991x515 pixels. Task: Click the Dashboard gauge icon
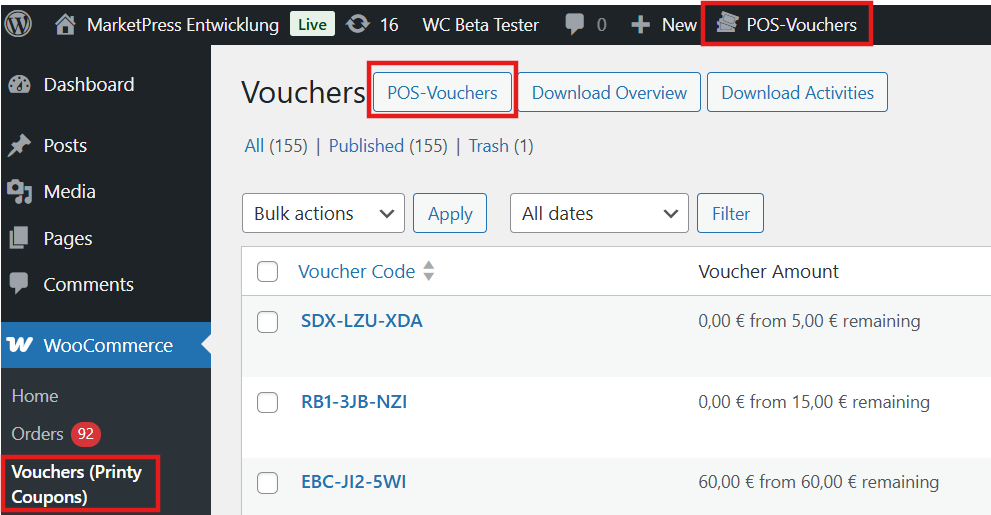point(20,85)
